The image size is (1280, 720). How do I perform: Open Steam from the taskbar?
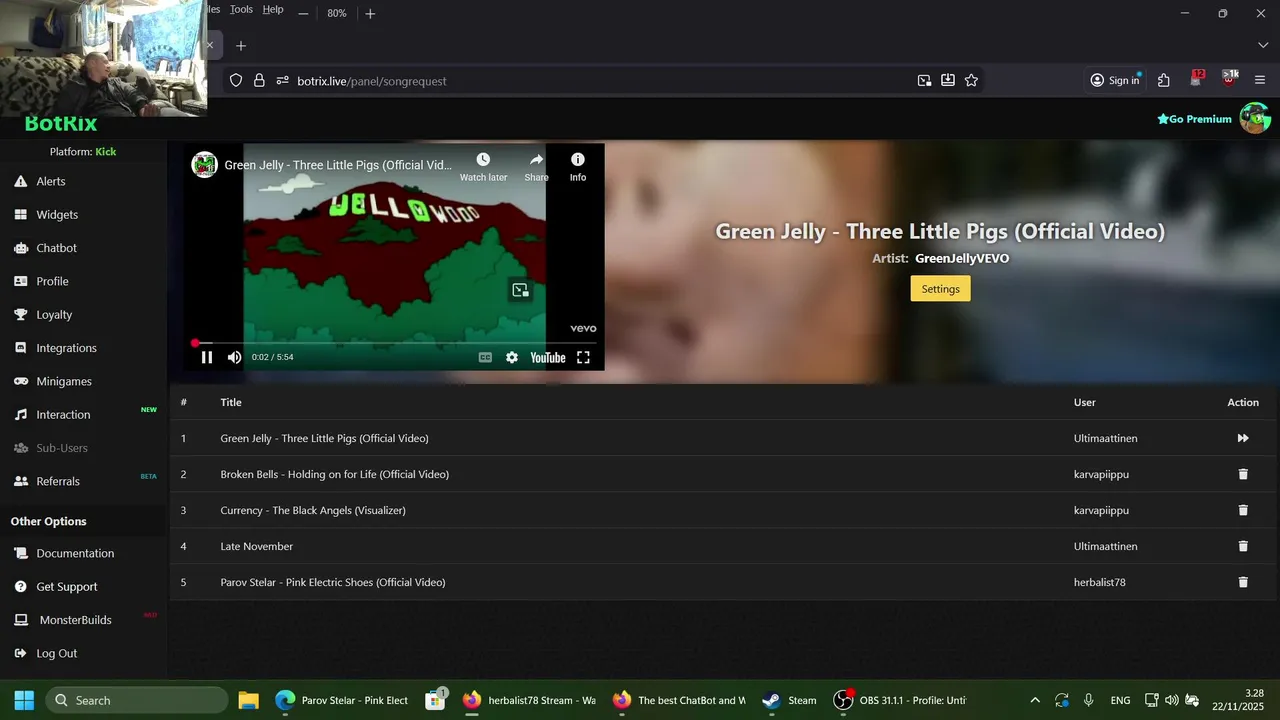[790, 700]
